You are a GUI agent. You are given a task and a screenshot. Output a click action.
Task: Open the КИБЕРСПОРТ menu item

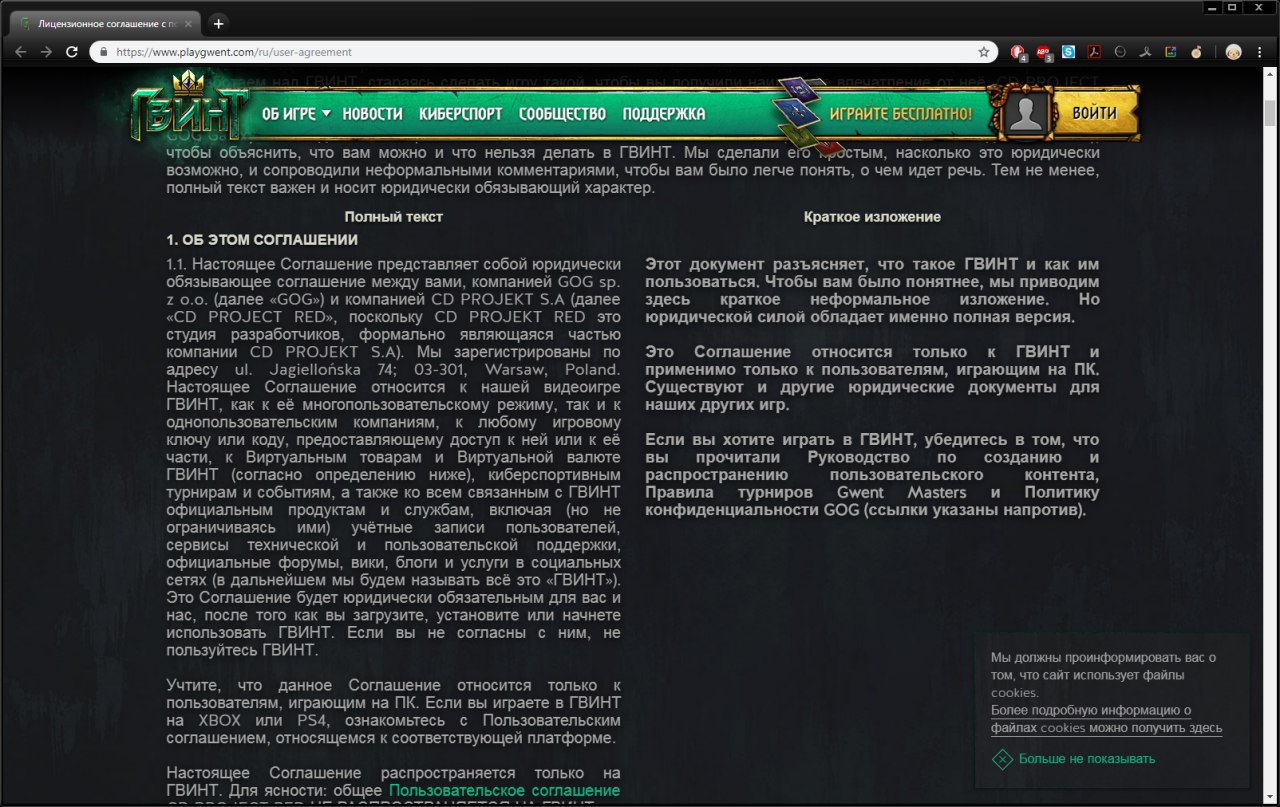coord(461,114)
